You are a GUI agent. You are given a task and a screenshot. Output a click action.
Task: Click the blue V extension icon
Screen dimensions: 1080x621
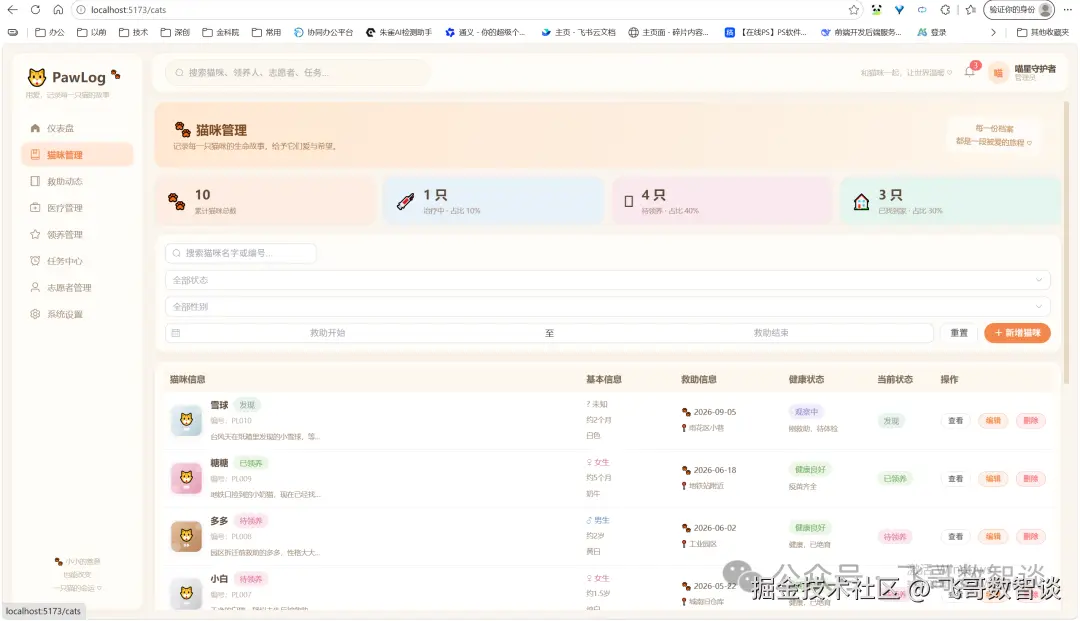tap(899, 10)
